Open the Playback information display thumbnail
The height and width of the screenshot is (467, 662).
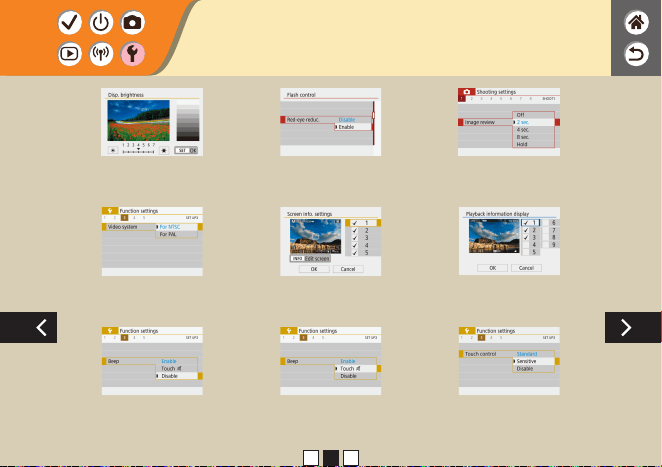click(509, 241)
